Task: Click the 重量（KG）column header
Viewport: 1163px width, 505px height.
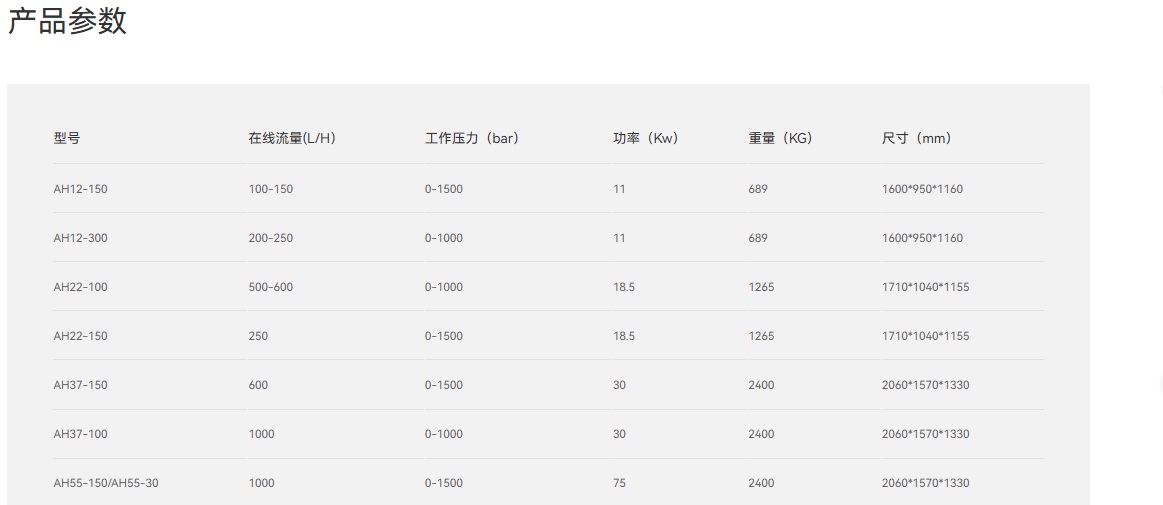Action: click(780, 138)
